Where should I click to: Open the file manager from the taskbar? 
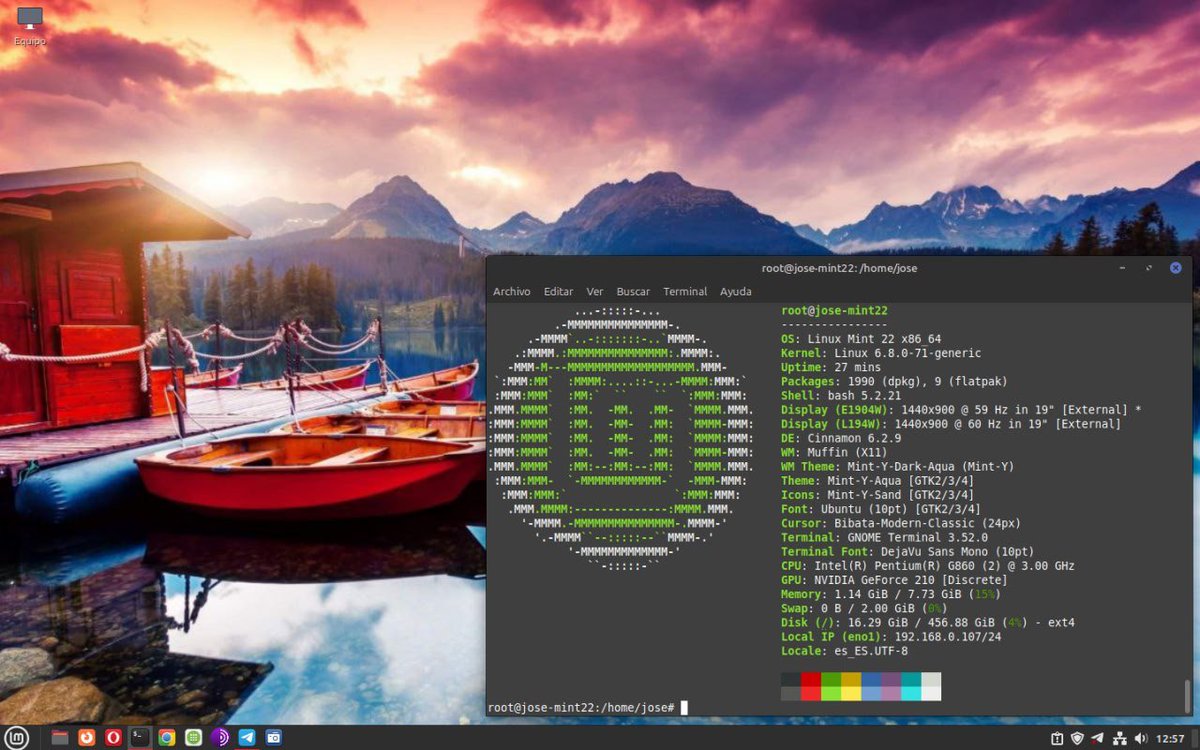[60, 738]
